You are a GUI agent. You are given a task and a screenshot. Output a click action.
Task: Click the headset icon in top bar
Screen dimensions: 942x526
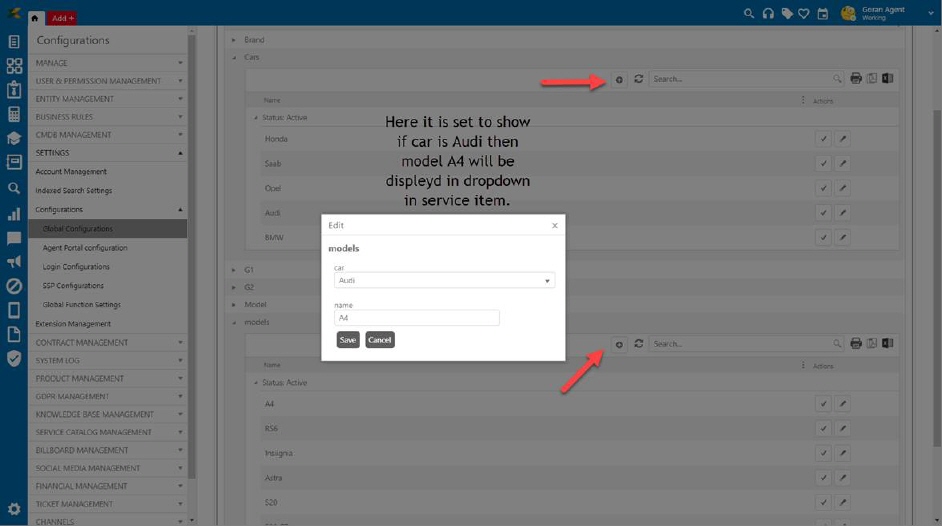pos(768,13)
